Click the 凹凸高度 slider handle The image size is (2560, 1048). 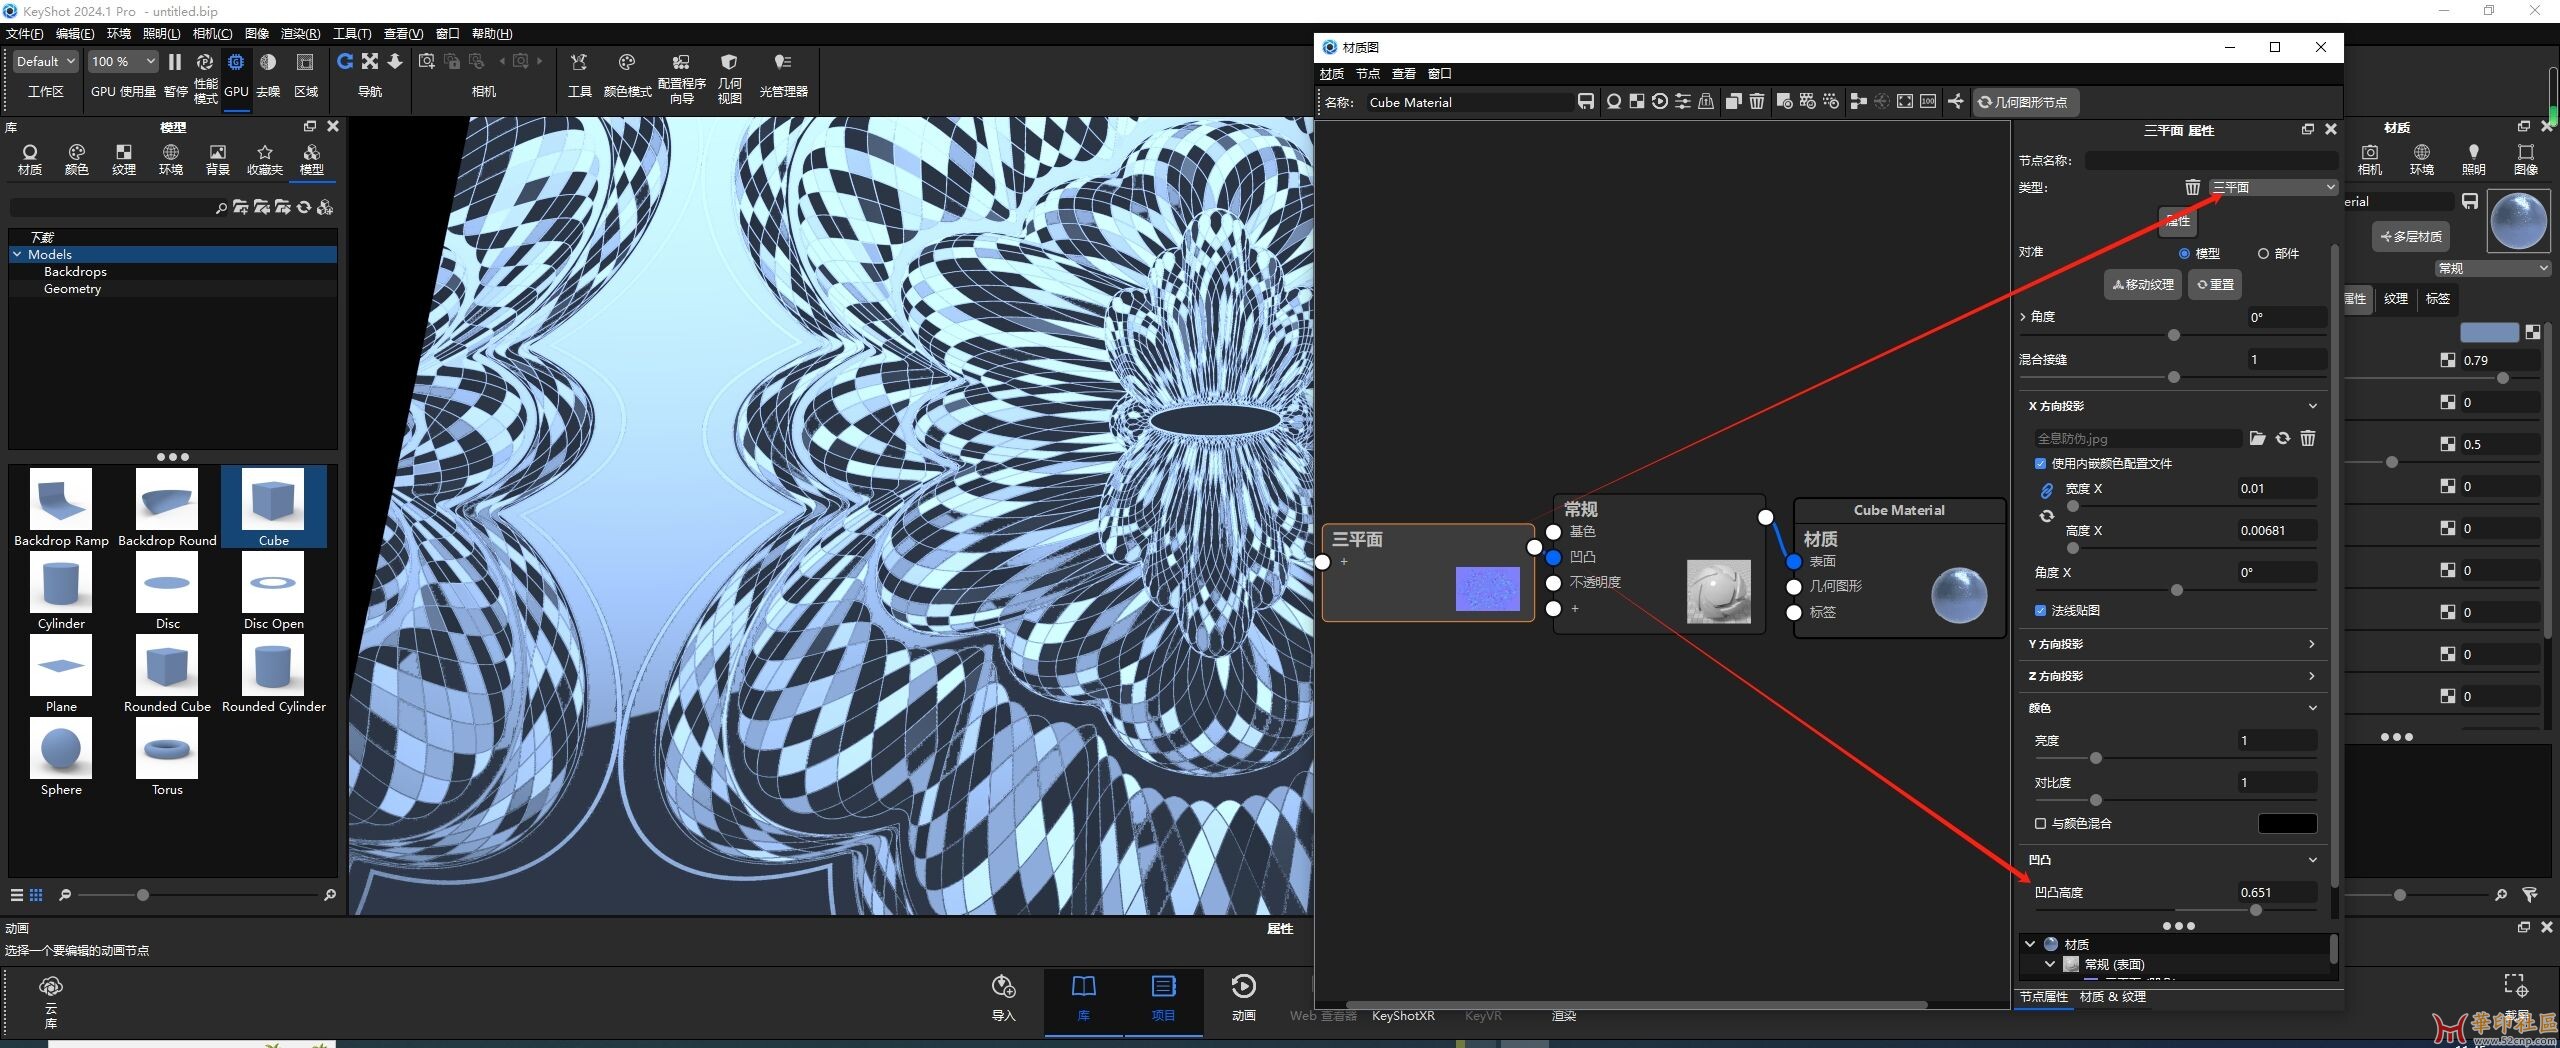2255,910
